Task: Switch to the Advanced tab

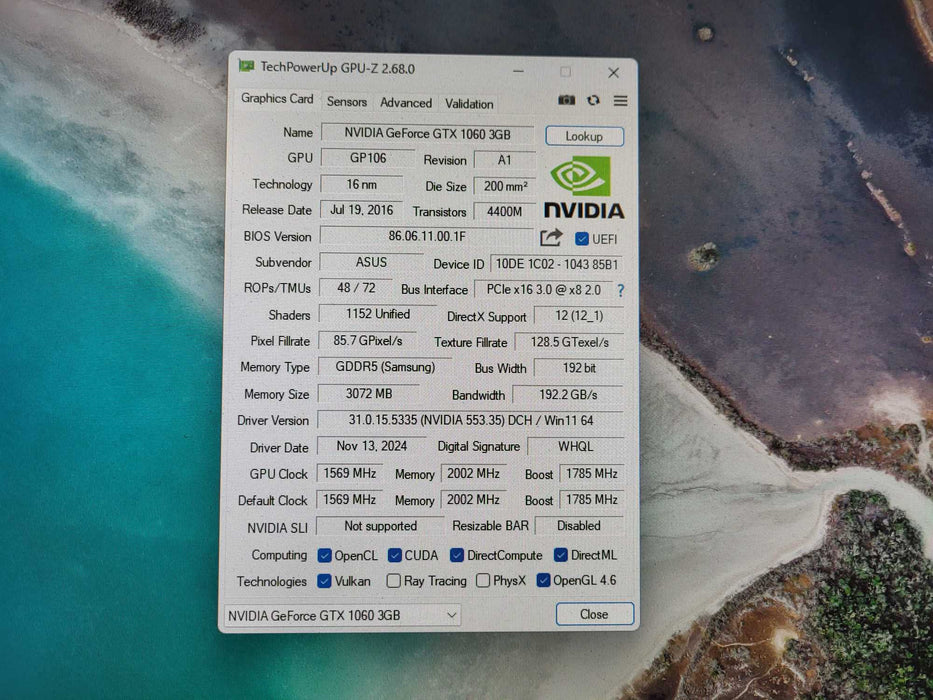Action: [x=406, y=103]
